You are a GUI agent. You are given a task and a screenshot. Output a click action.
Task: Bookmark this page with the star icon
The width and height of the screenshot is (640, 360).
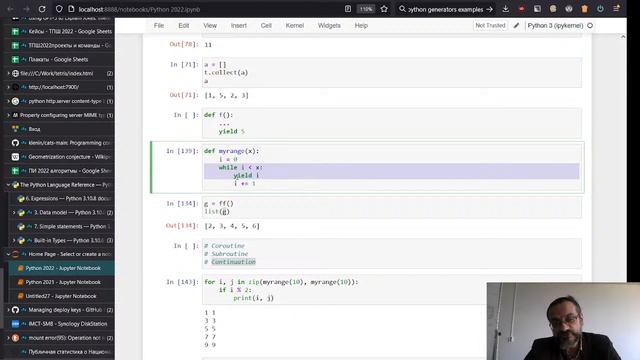[384, 9]
